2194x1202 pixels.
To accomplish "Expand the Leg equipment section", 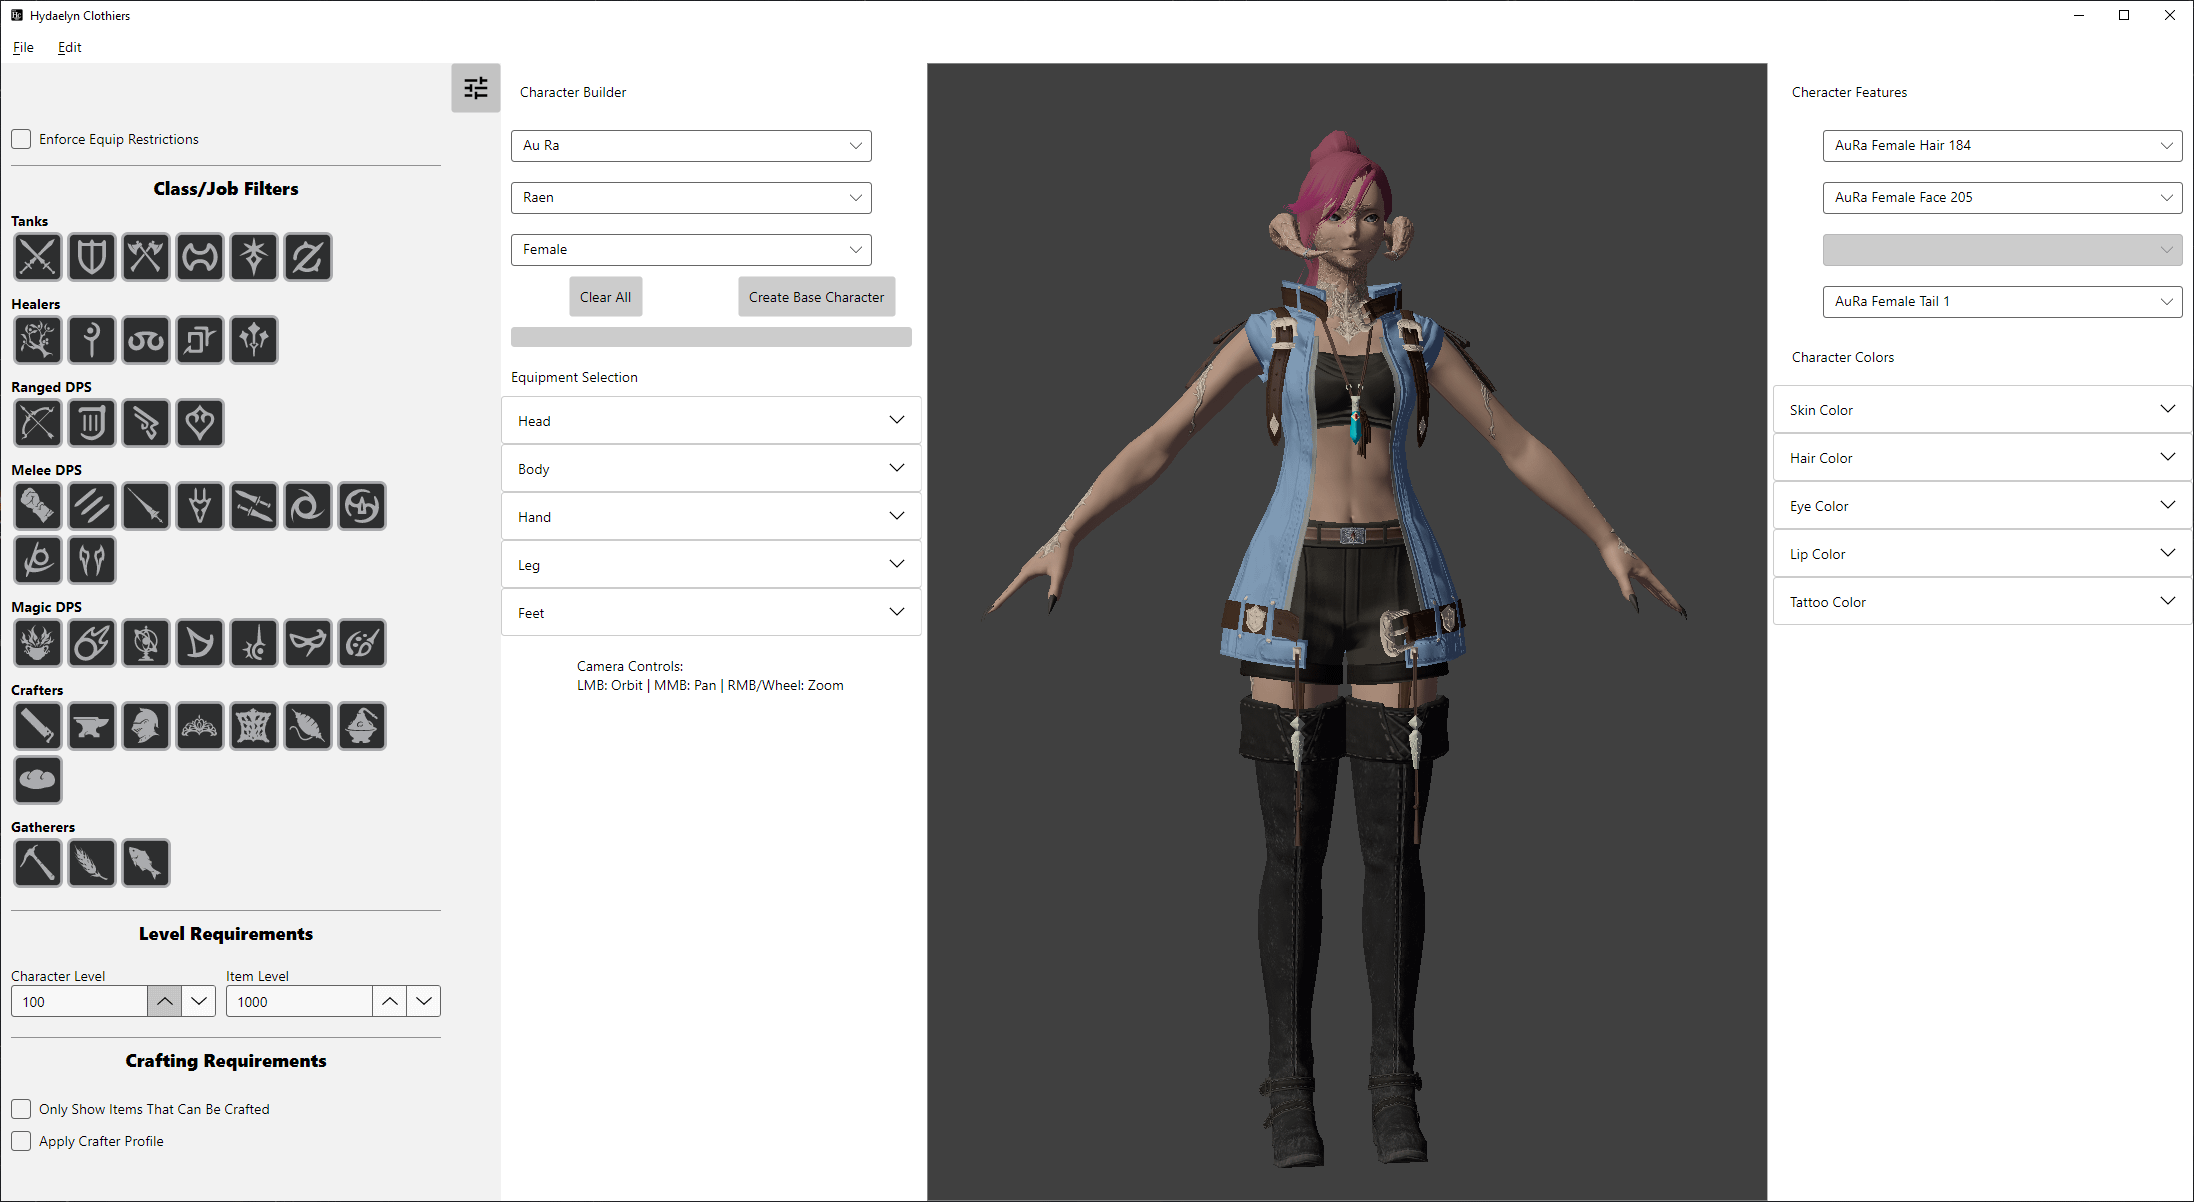I will [711, 565].
